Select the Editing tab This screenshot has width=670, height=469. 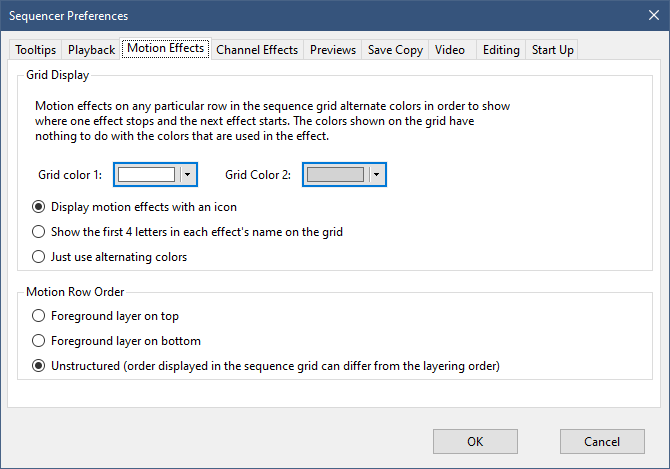[x=501, y=50]
